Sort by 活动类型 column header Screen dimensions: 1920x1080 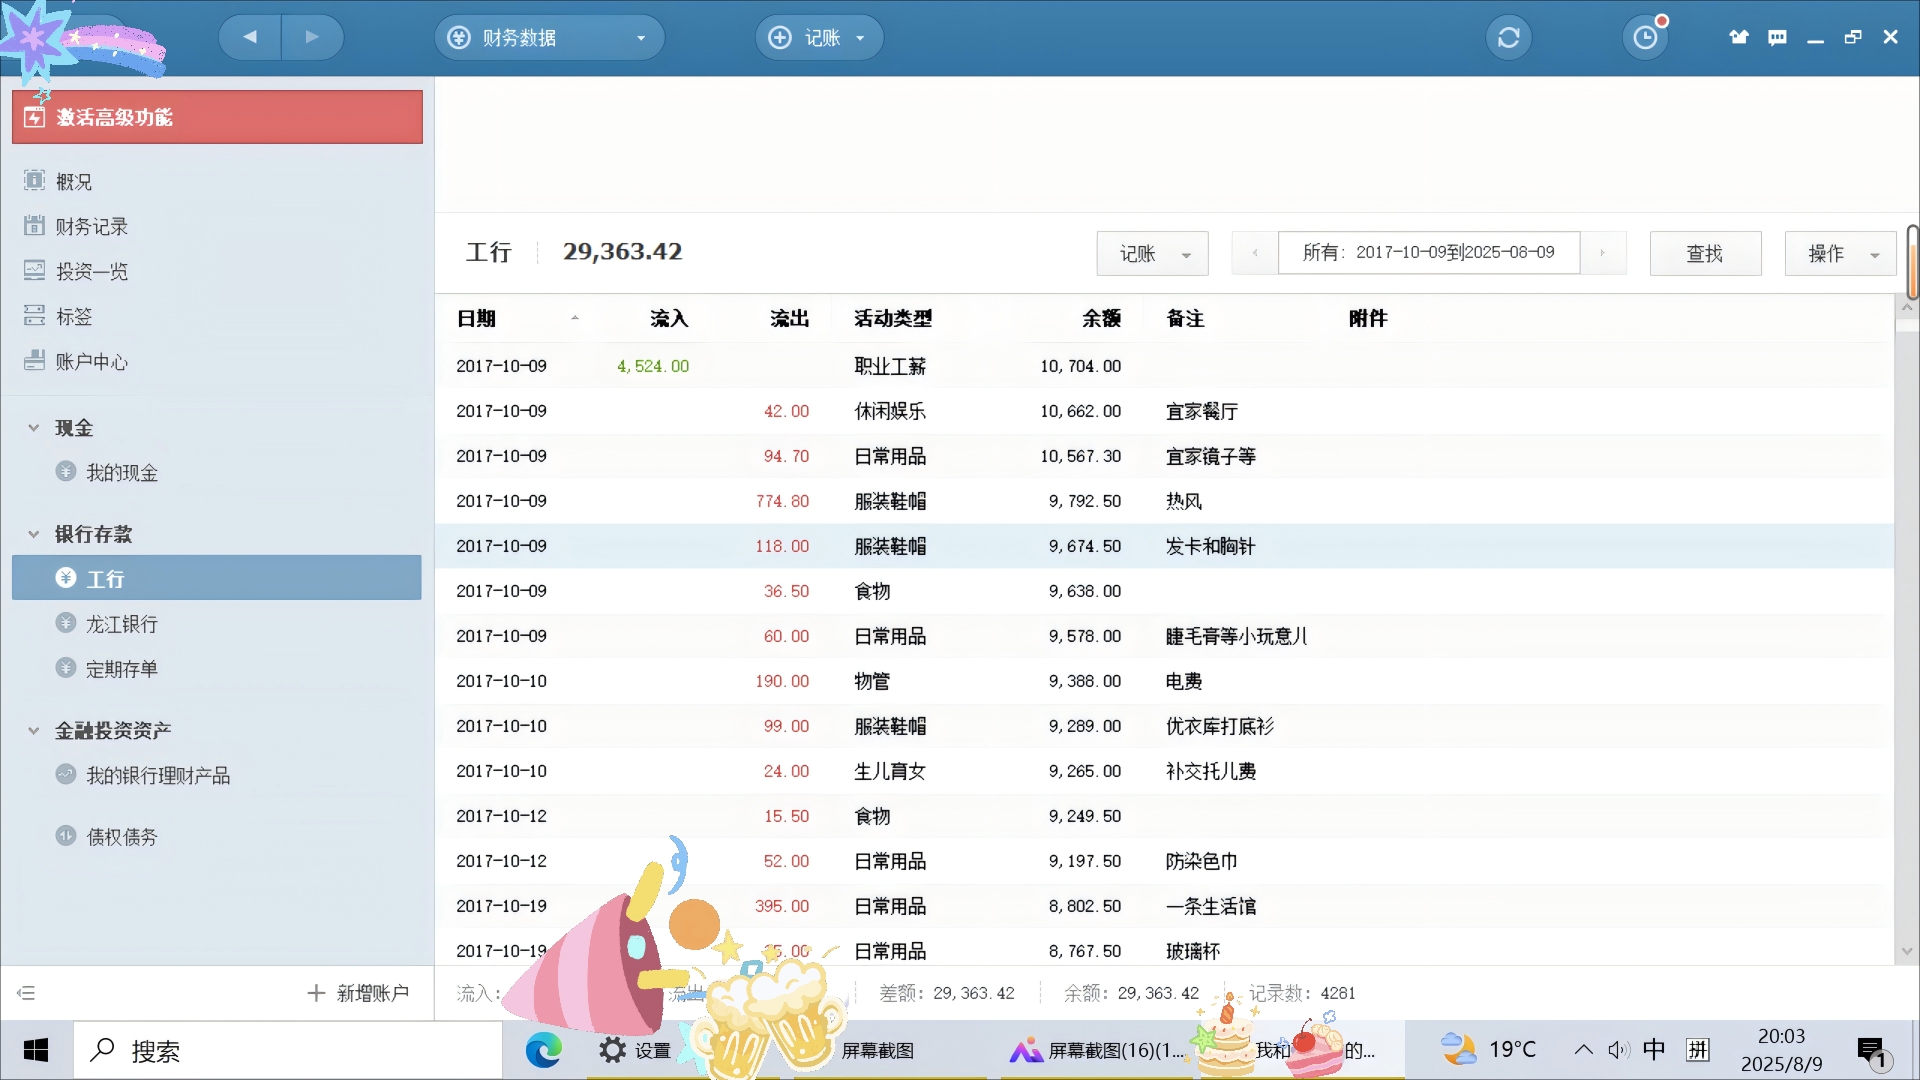893,318
